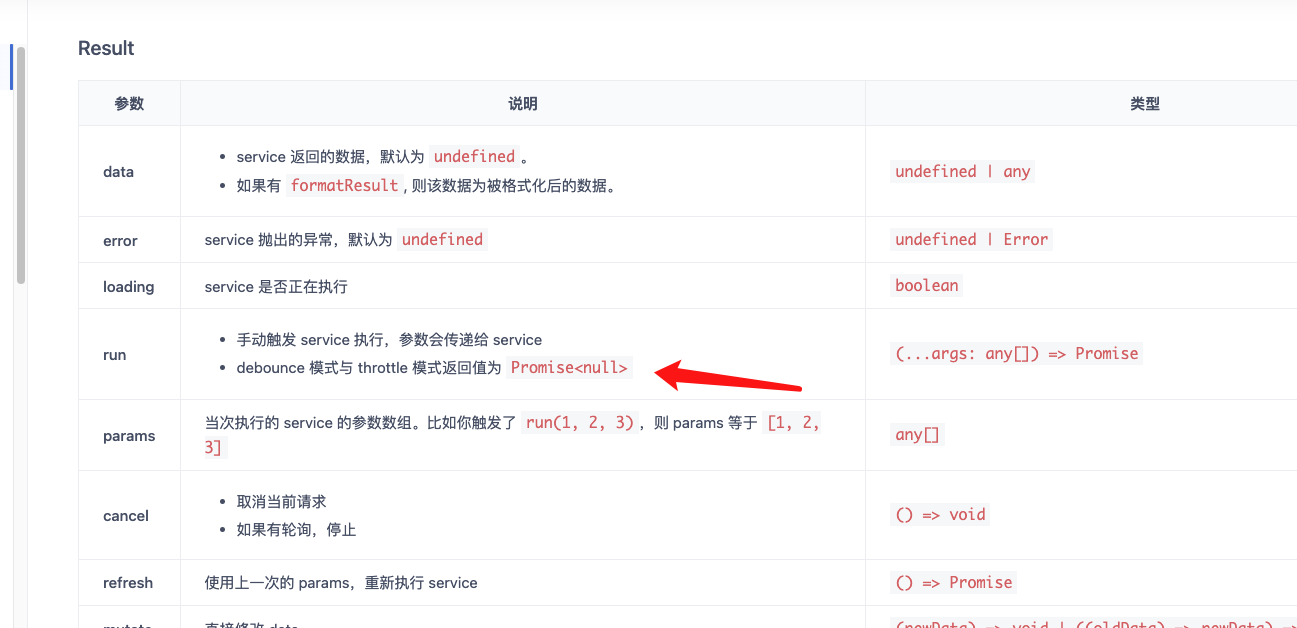Click the 参数 column header
The height and width of the screenshot is (628, 1297).
coord(129,103)
